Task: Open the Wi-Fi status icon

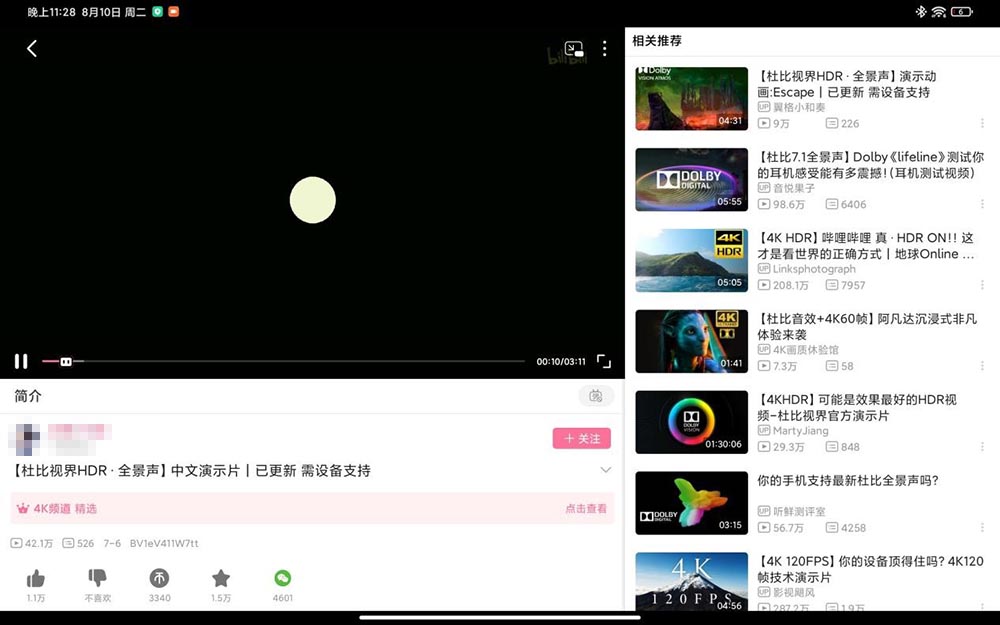Action: point(938,11)
